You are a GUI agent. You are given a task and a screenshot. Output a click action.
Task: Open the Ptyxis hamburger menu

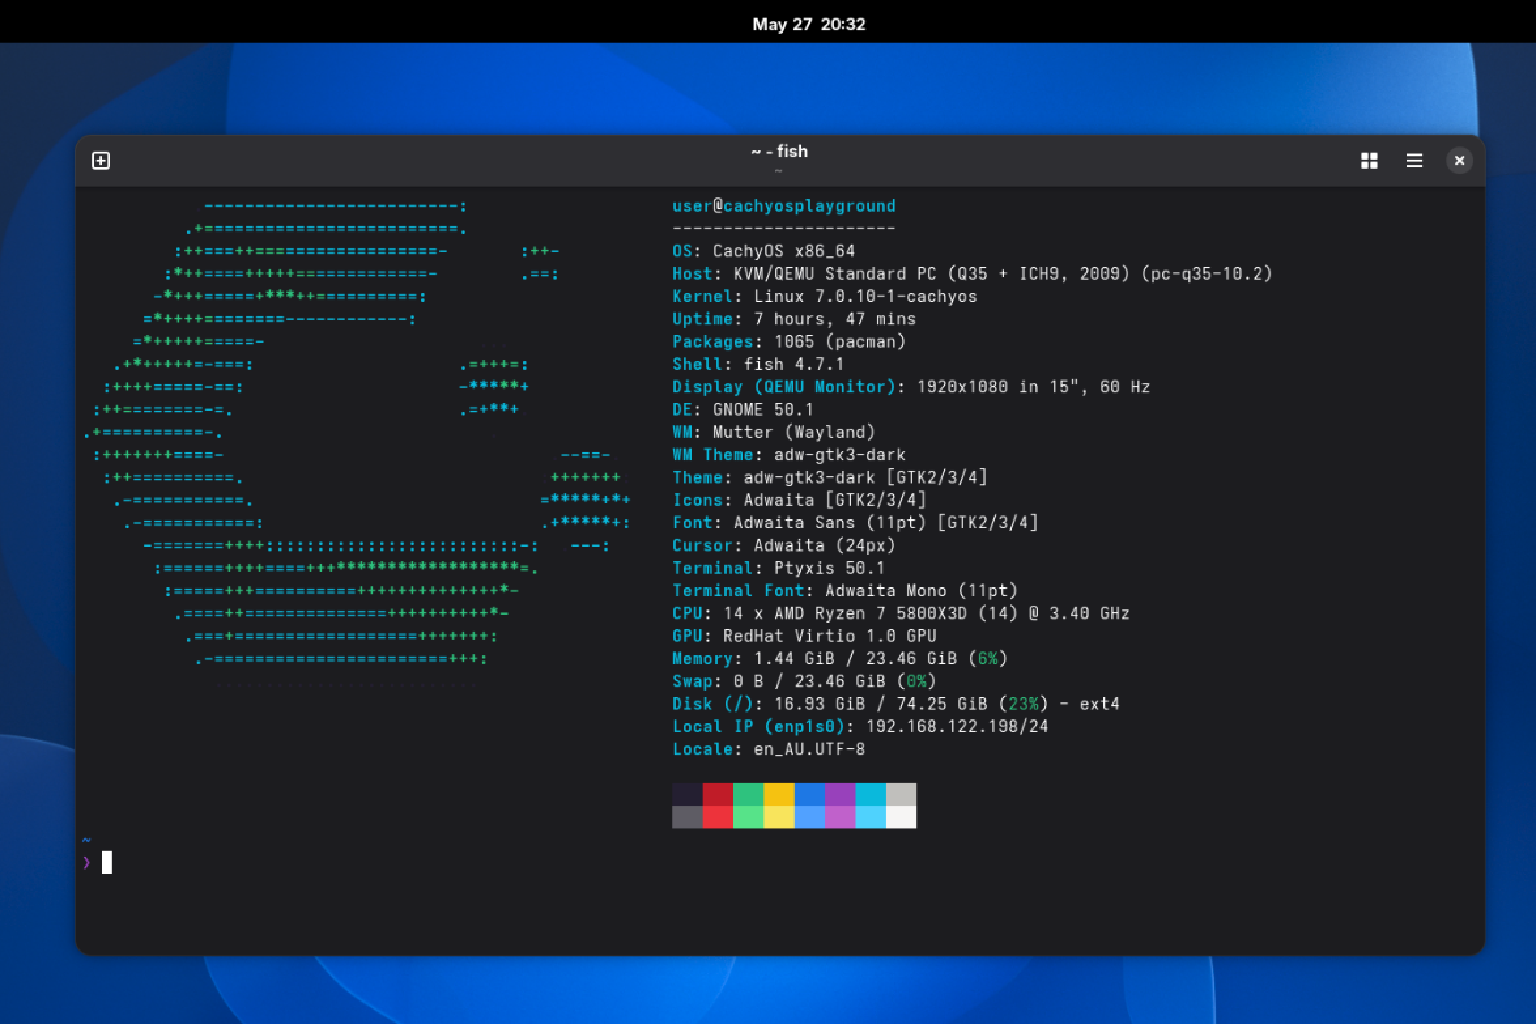pyautogui.click(x=1414, y=161)
